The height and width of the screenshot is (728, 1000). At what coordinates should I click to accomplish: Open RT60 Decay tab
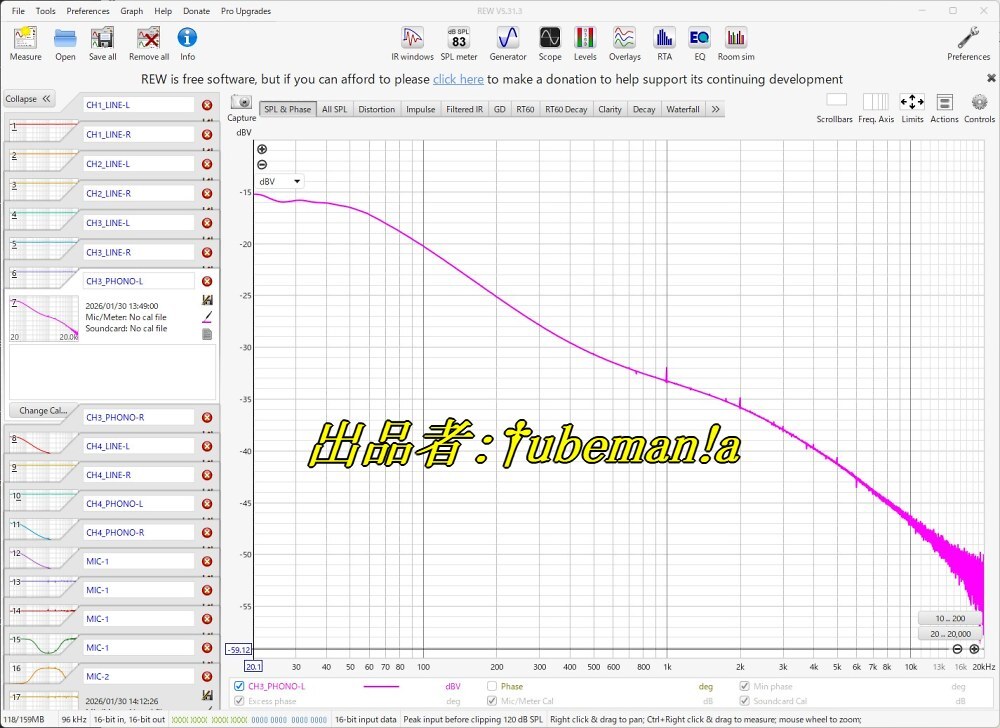coord(566,109)
